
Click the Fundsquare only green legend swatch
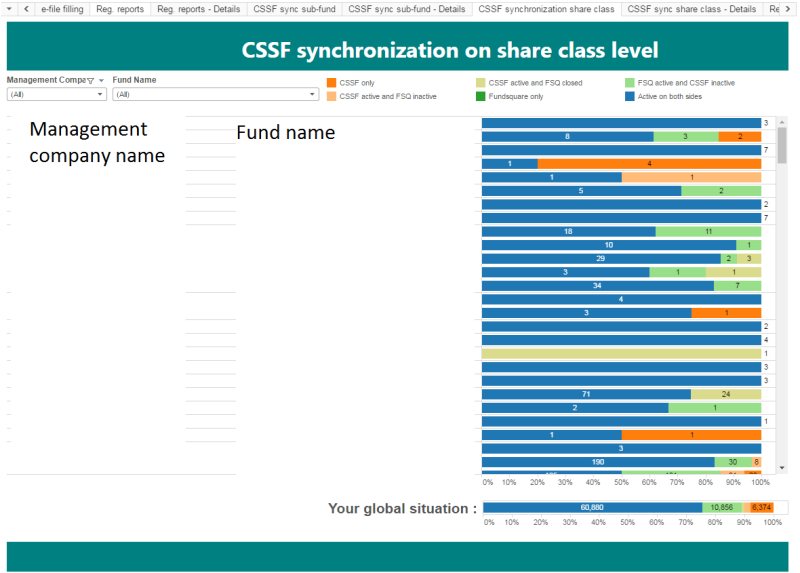pos(480,97)
